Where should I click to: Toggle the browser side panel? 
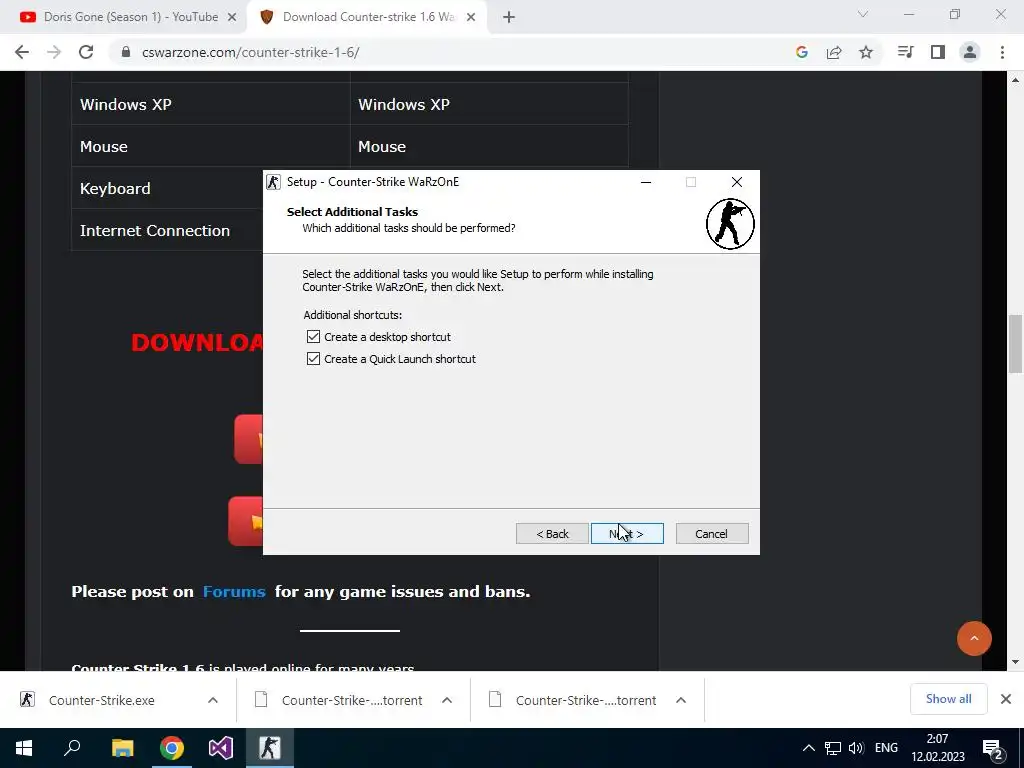pos(938,52)
